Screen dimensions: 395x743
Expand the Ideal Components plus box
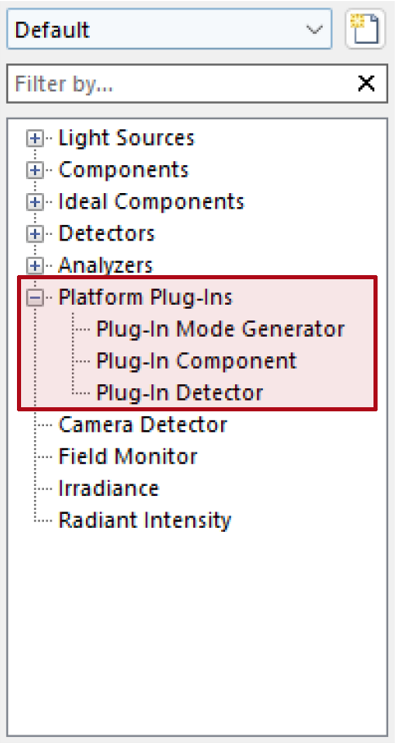point(35,202)
